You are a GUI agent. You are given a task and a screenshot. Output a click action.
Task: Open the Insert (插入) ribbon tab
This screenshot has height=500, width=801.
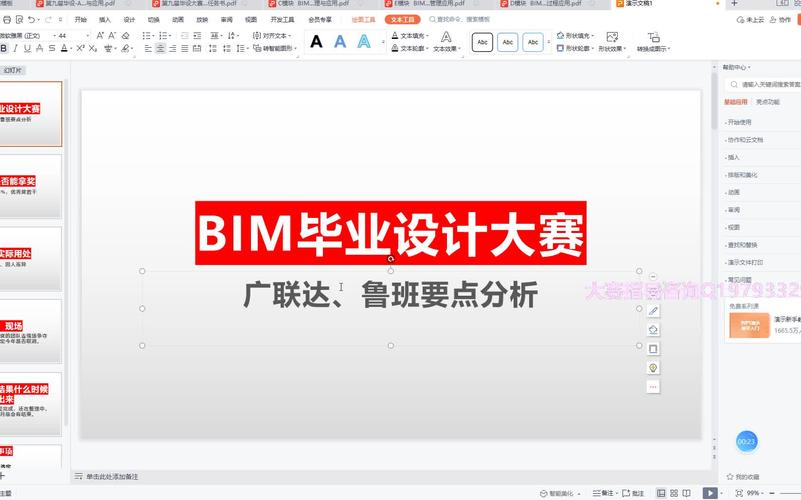coord(105,20)
